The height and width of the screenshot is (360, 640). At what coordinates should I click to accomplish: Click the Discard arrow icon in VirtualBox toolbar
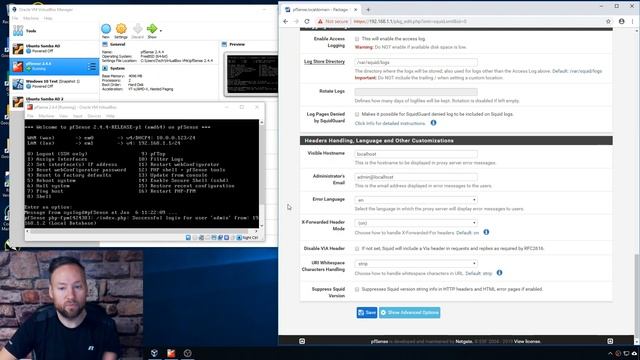pyautogui.click(x=138, y=29)
